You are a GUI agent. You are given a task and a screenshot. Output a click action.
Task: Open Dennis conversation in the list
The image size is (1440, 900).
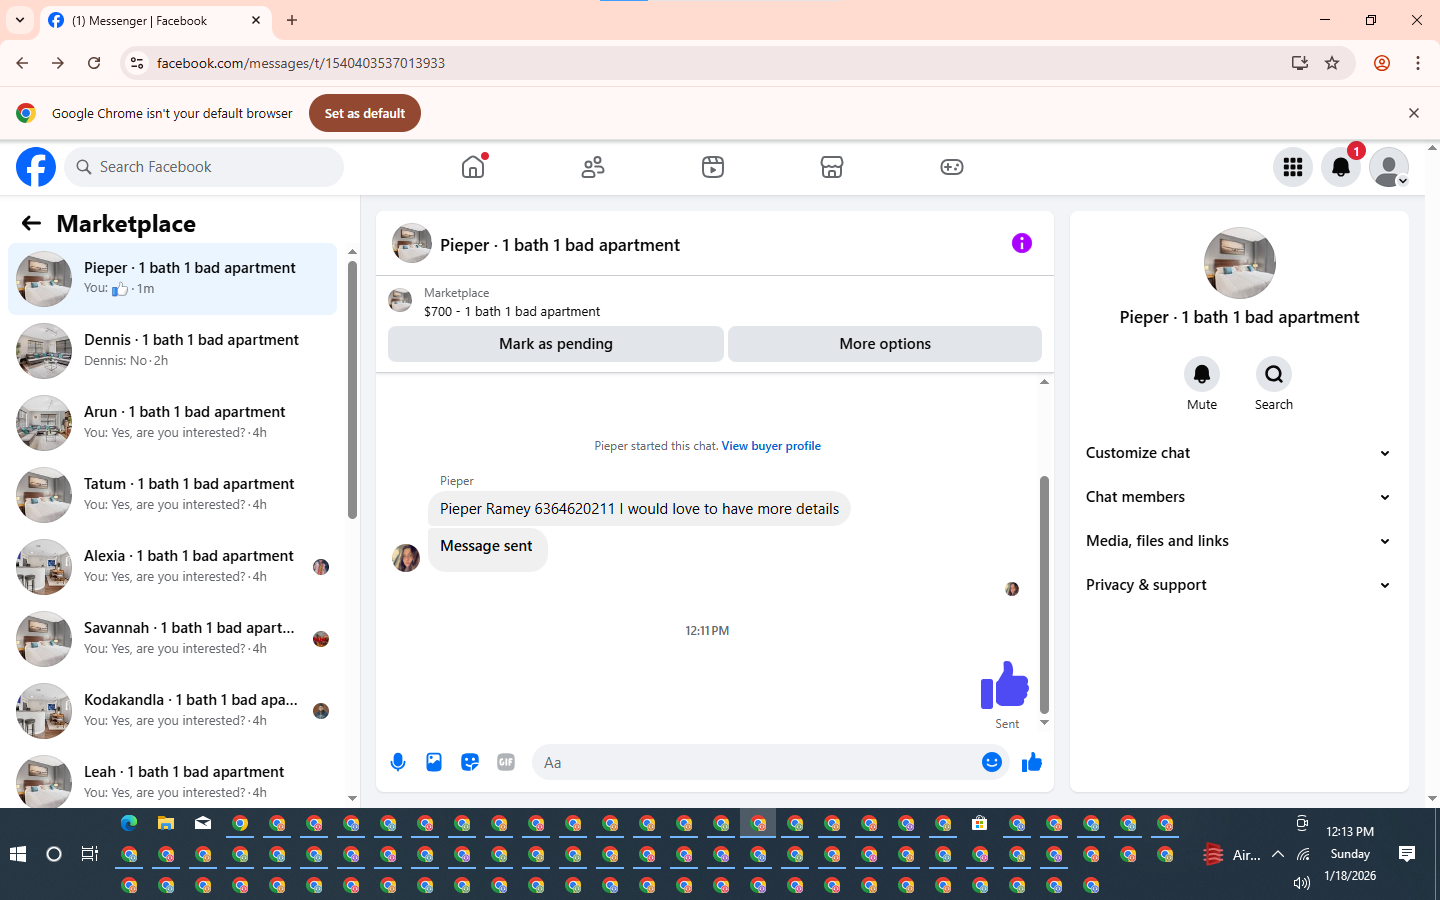pos(173,351)
